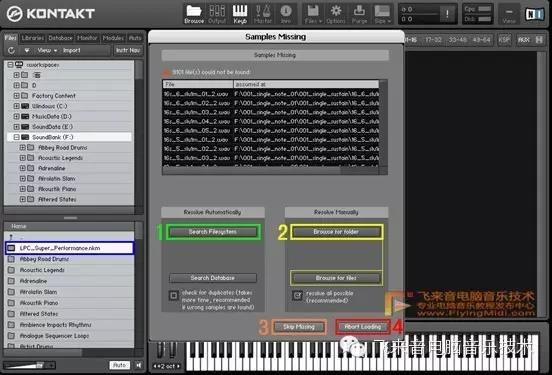Expand the MusicData (D:) drive
Viewport: 552px width, 375px height.
tap(16, 116)
